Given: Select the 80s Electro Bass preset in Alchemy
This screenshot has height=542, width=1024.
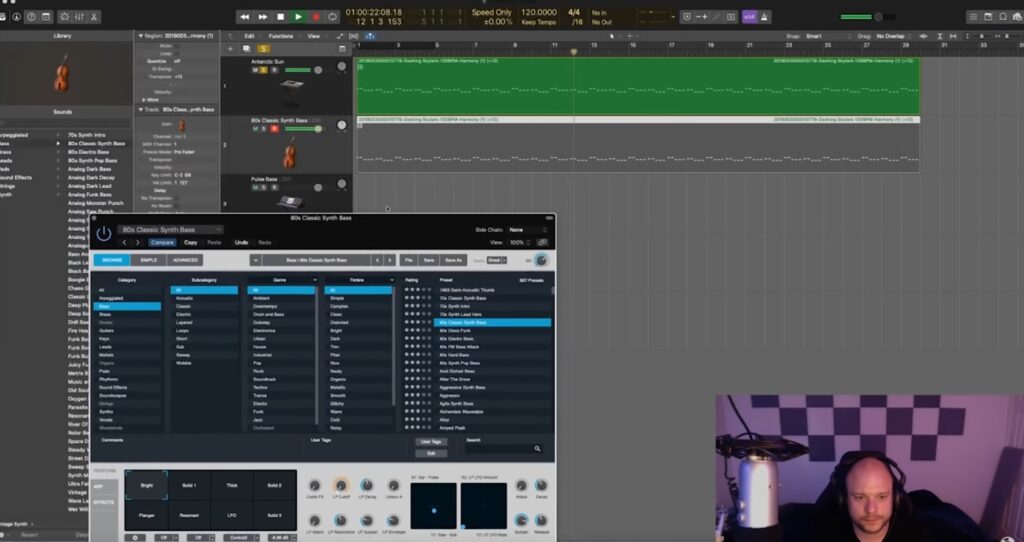Looking at the screenshot, I should point(493,339).
